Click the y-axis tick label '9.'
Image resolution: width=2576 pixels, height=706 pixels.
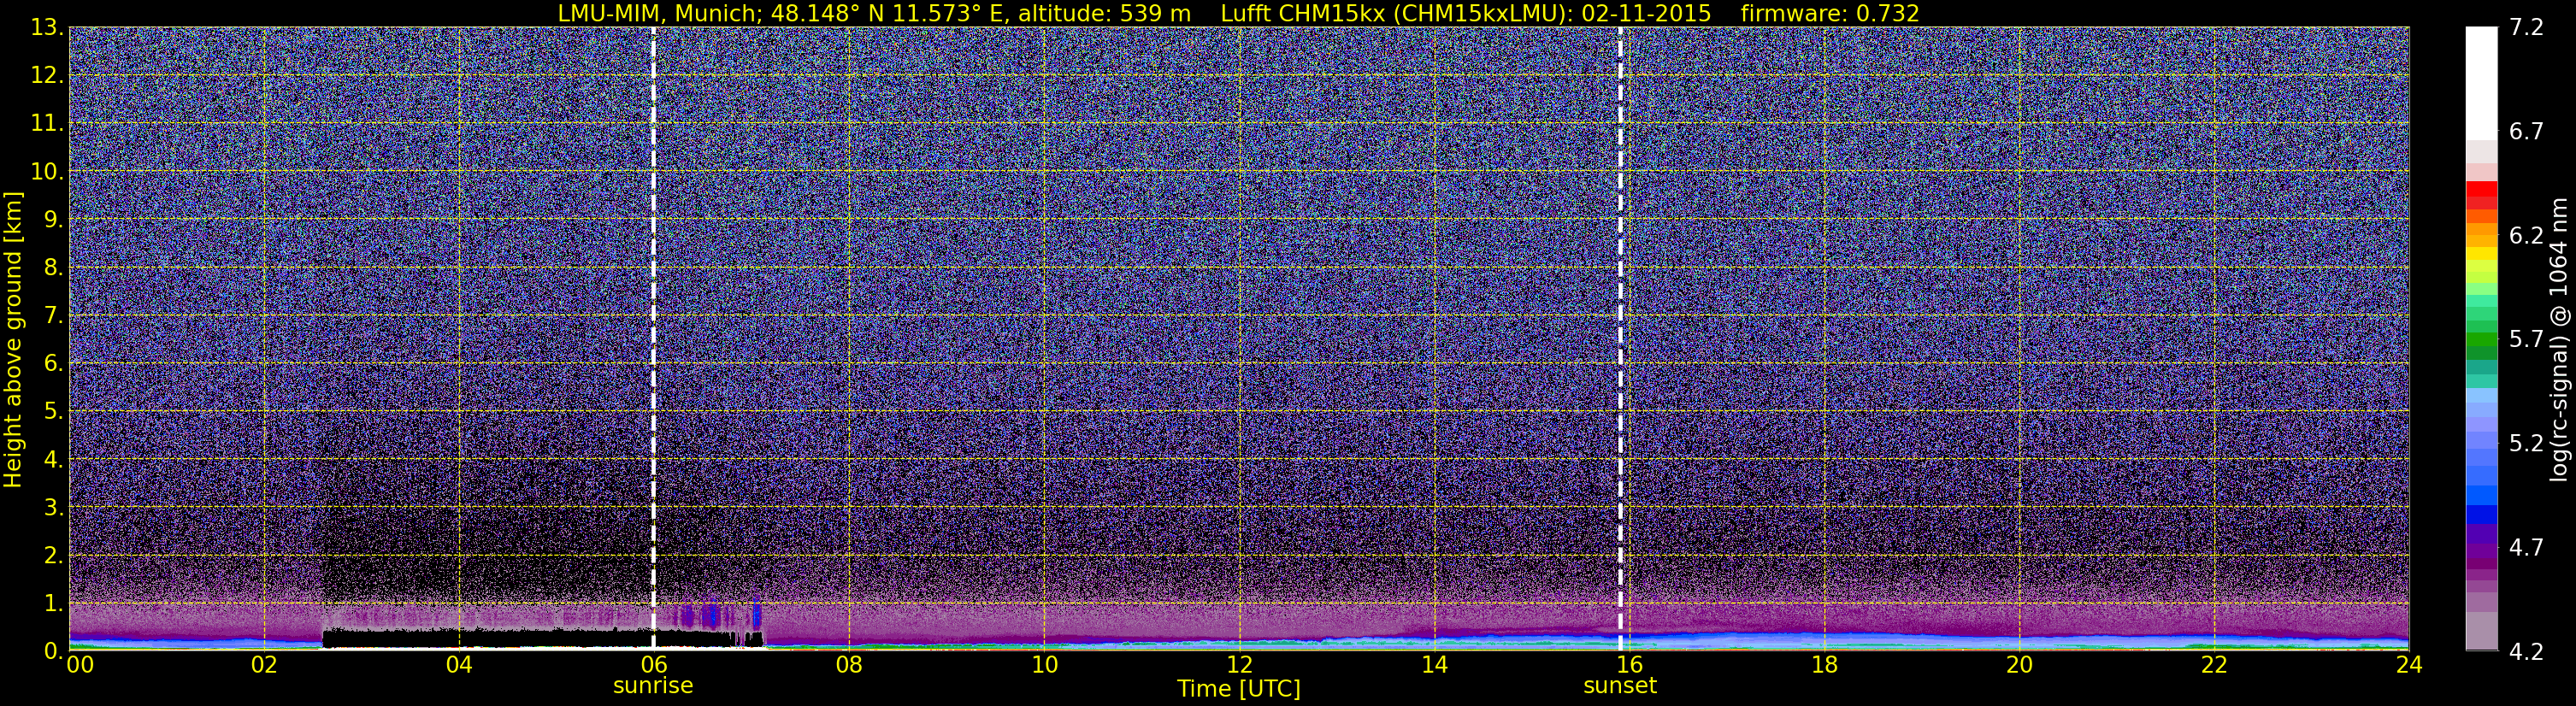coord(53,219)
